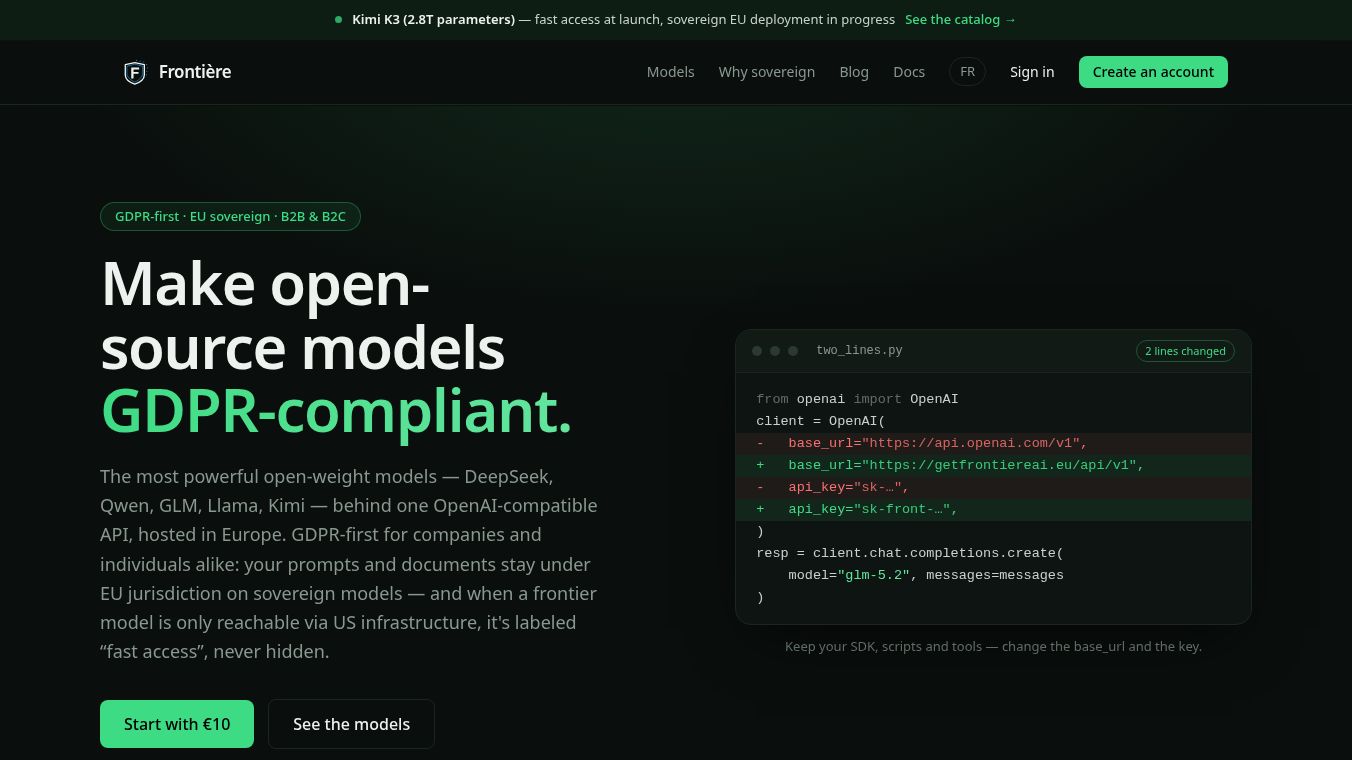The width and height of the screenshot is (1352, 760).
Task: Click the Sign in link
Action: (1032, 72)
